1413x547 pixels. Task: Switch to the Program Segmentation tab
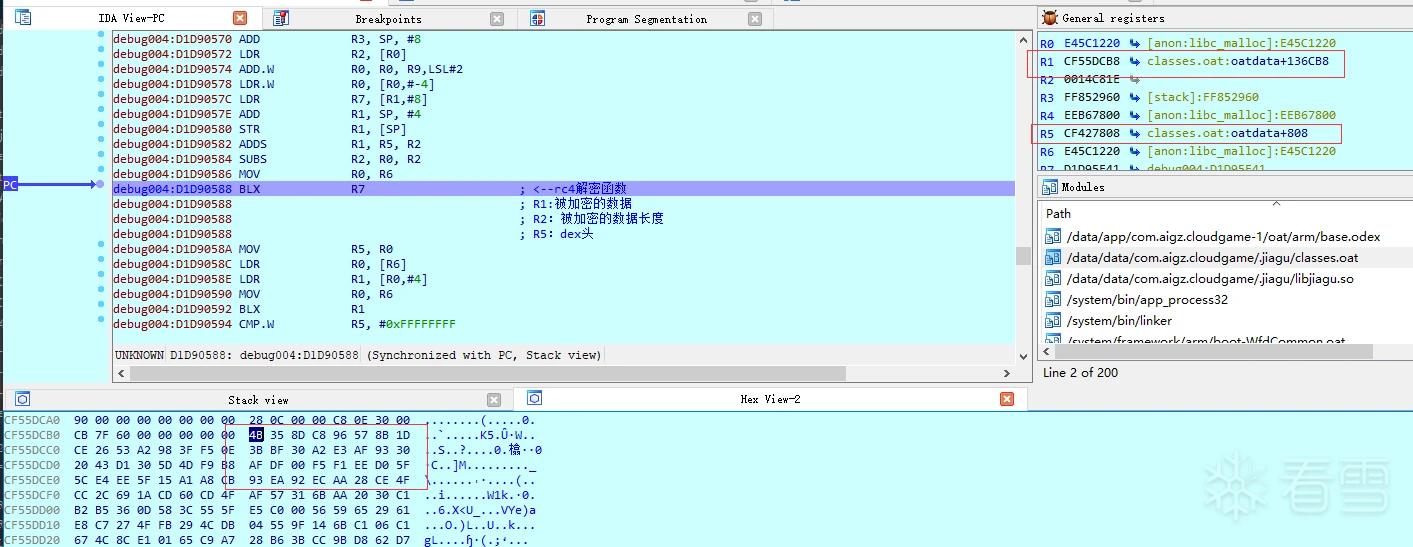tap(646, 19)
